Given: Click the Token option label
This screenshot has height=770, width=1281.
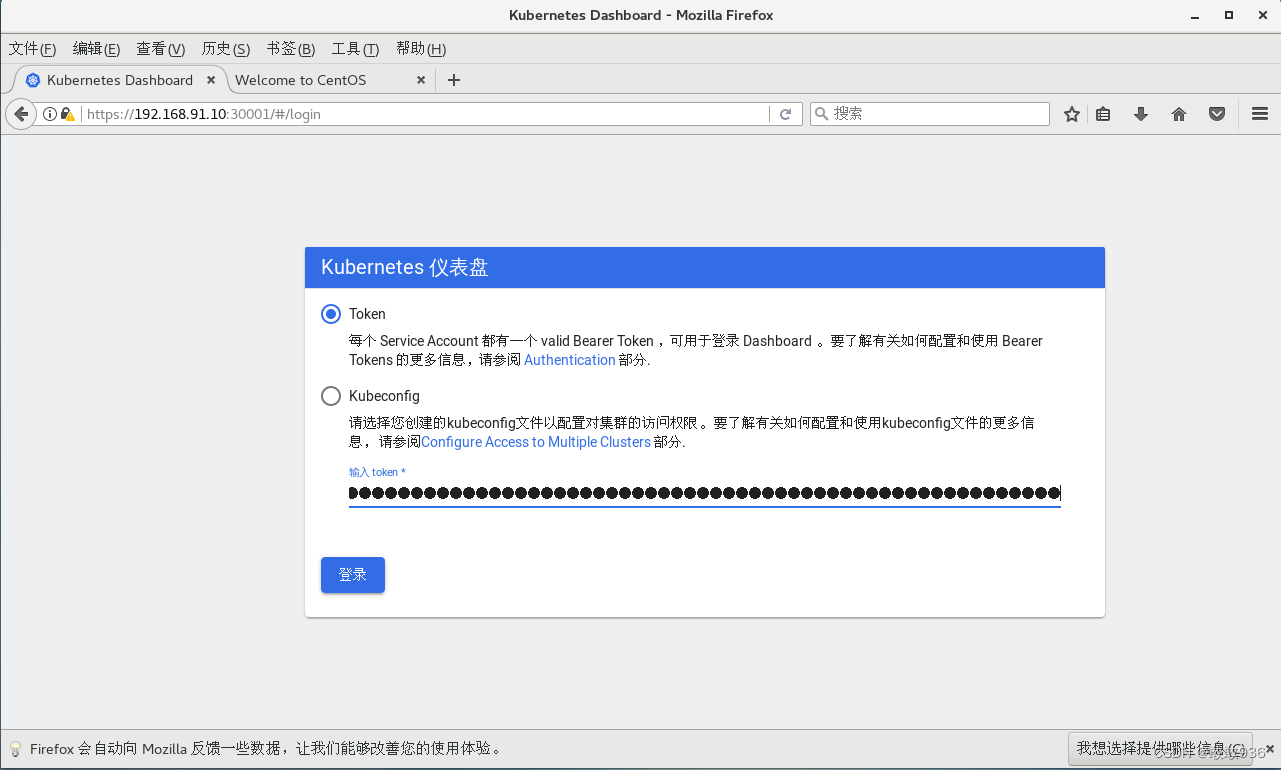Looking at the screenshot, I should pos(367,314).
